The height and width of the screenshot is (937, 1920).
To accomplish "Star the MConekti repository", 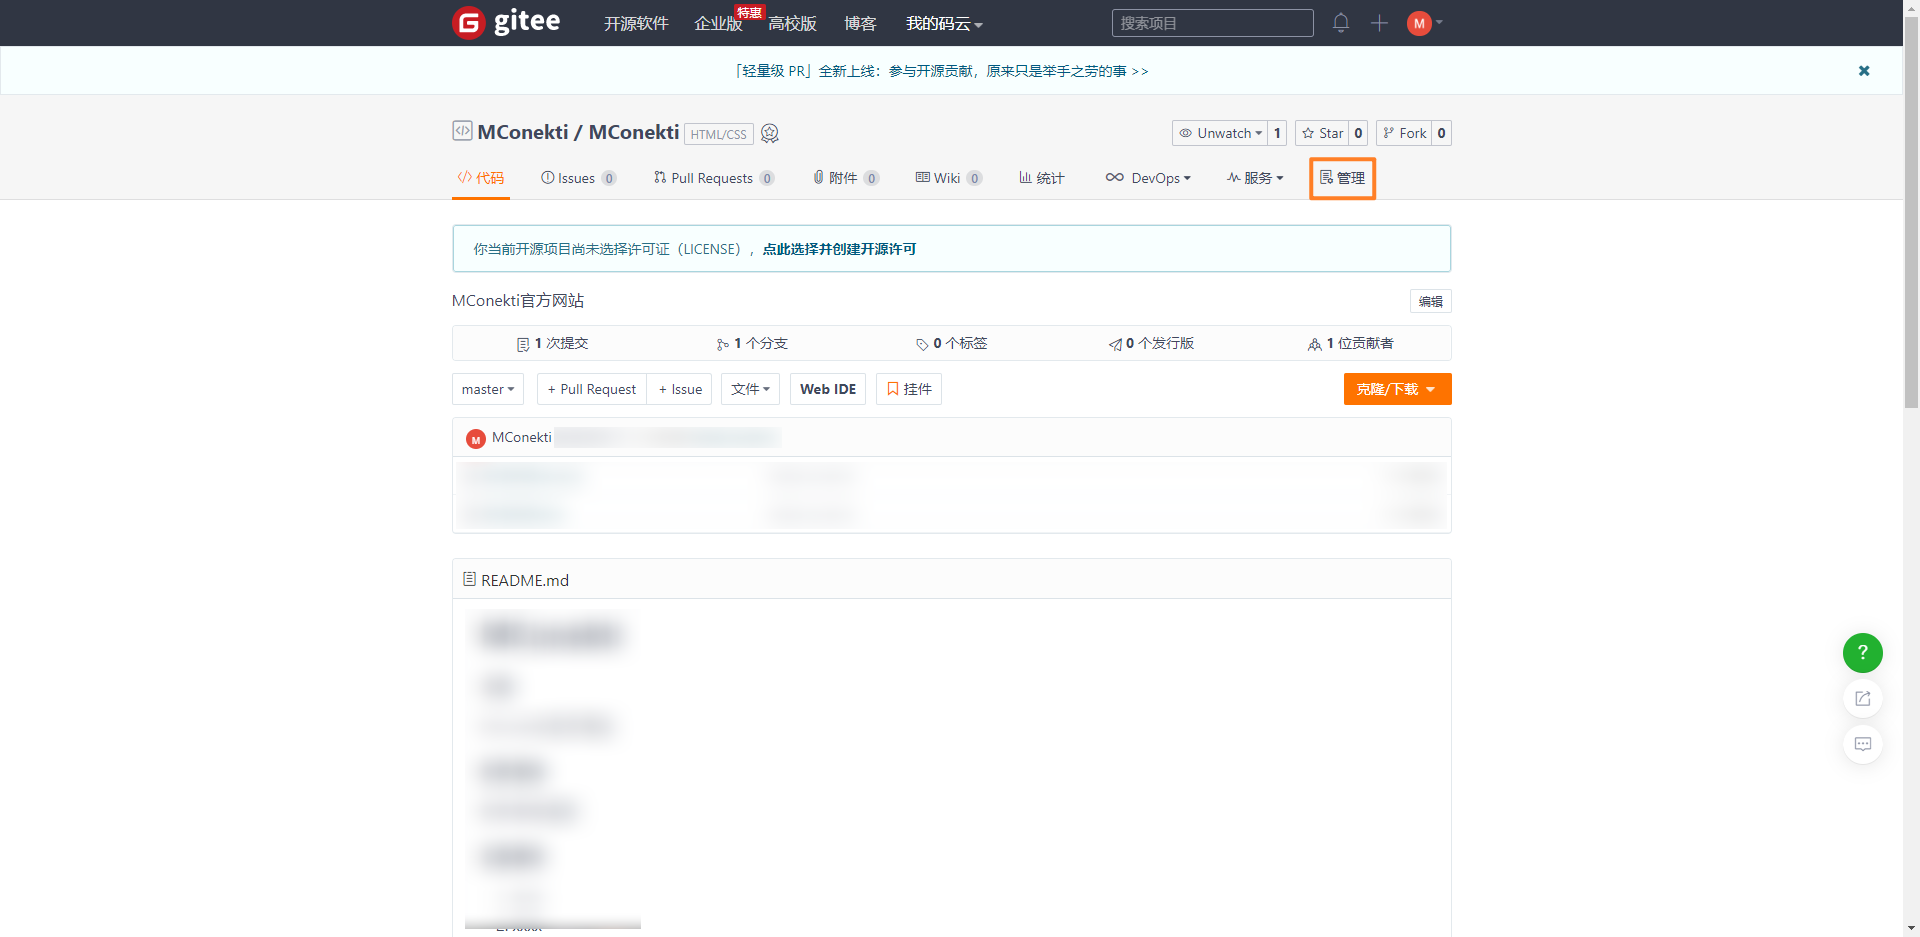I will pyautogui.click(x=1322, y=133).
